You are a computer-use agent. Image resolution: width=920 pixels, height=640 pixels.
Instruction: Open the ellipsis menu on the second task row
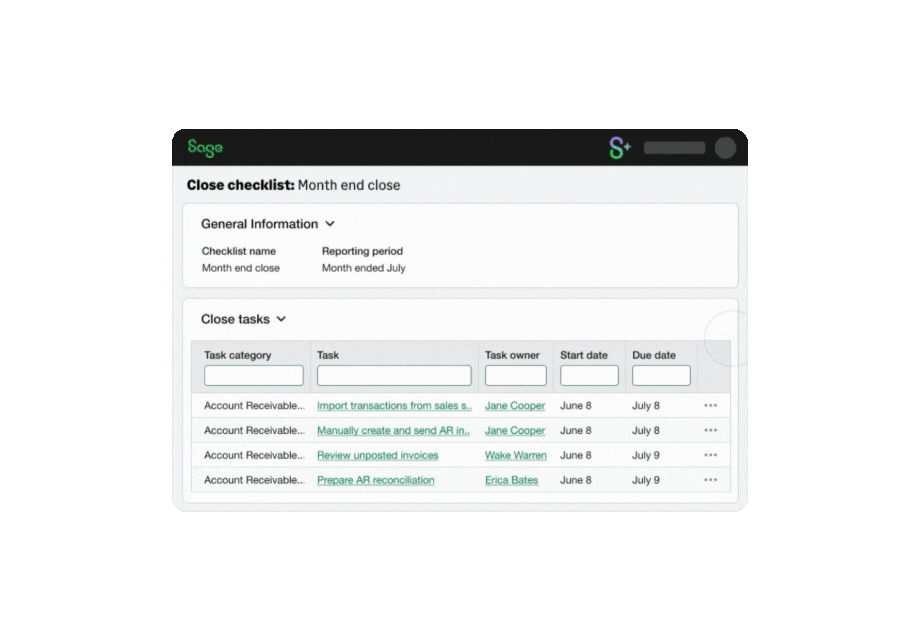712,430
